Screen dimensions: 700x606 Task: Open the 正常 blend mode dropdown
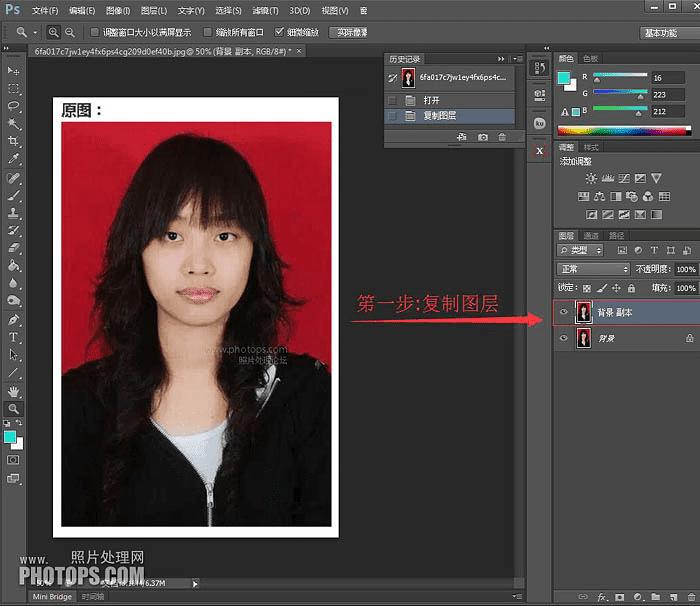[593, 269]
